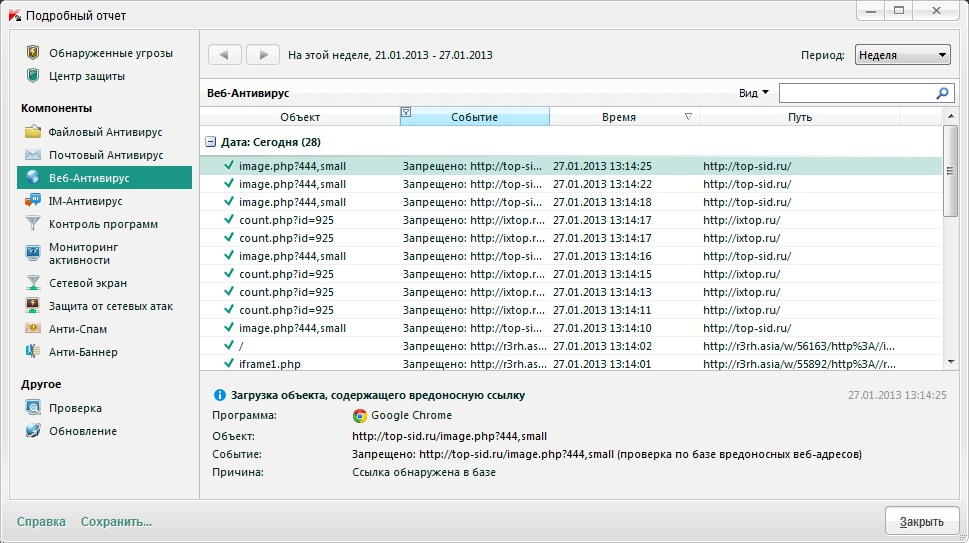This screenshot has height=543, width=969.
Task: Select the iframe1.php row in the list
Action: [270, 364]
